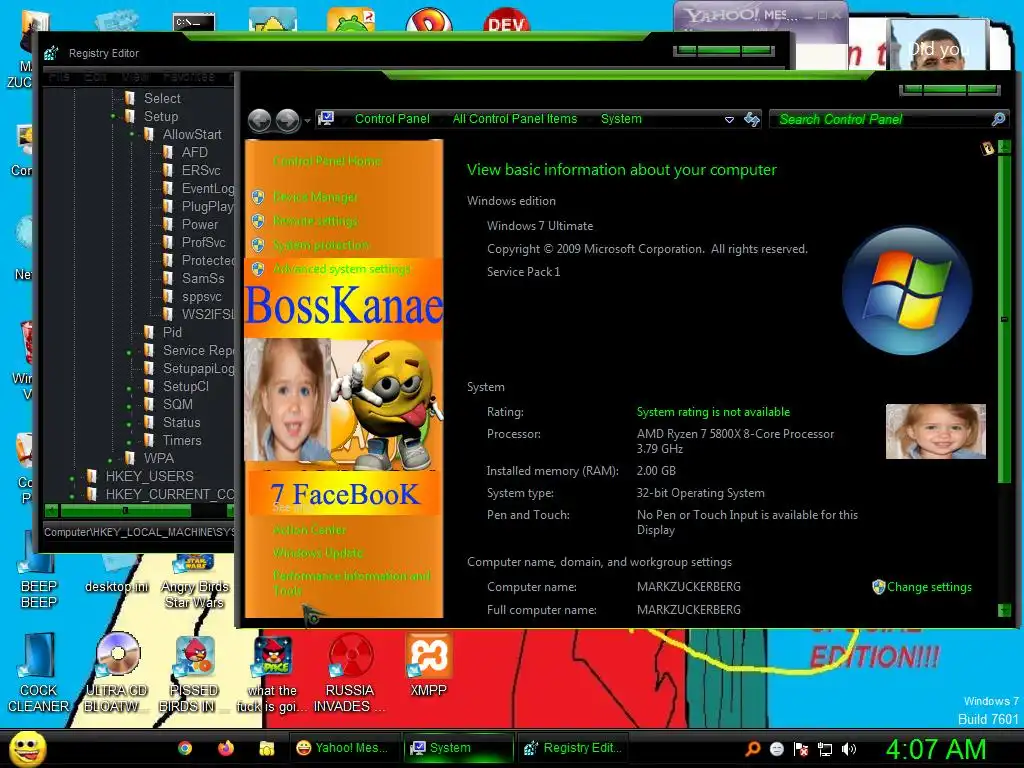1024x768 pixels.
Task: Go to Control Panel Home
Action: (327, 161)
